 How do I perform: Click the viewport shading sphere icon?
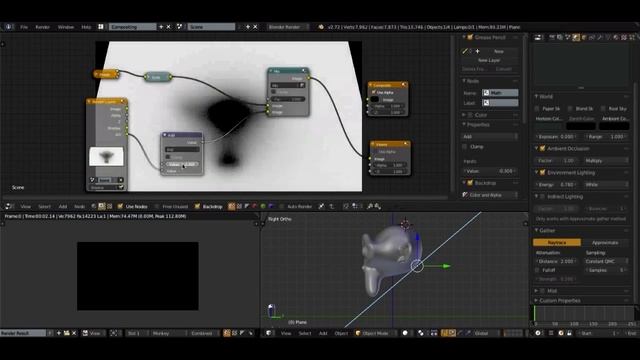pyautogui.click(x=405, y=333)
